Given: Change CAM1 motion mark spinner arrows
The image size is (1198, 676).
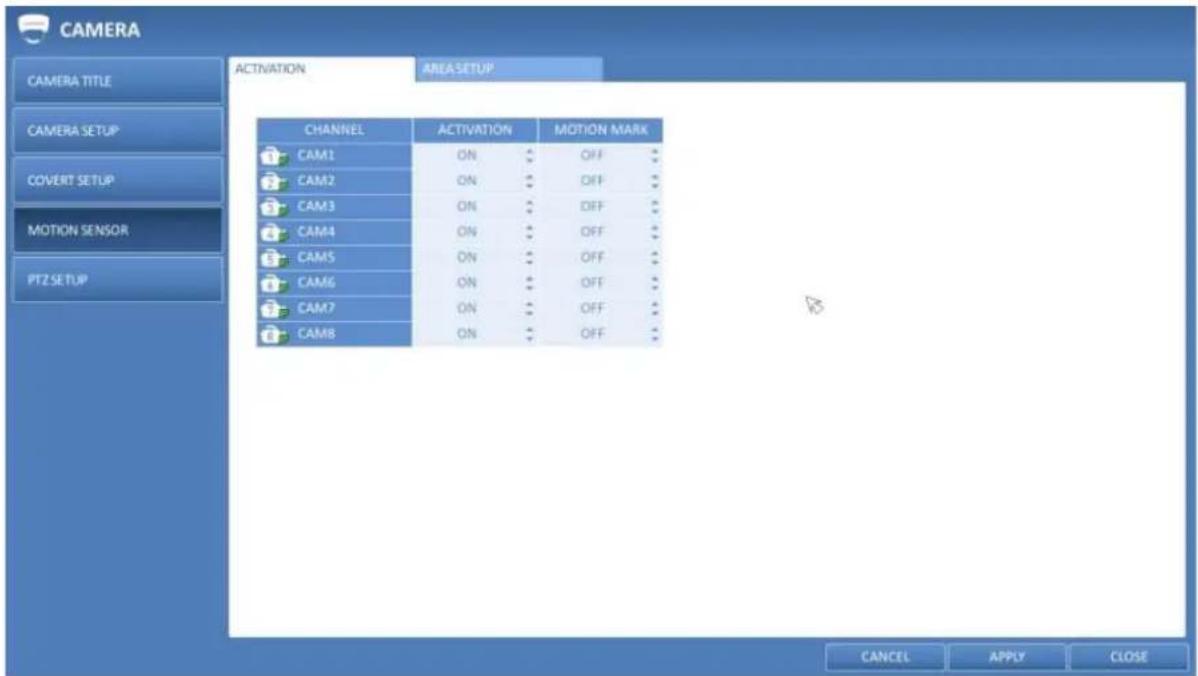Looking at the screenshot, I should (x=655, y=156).
